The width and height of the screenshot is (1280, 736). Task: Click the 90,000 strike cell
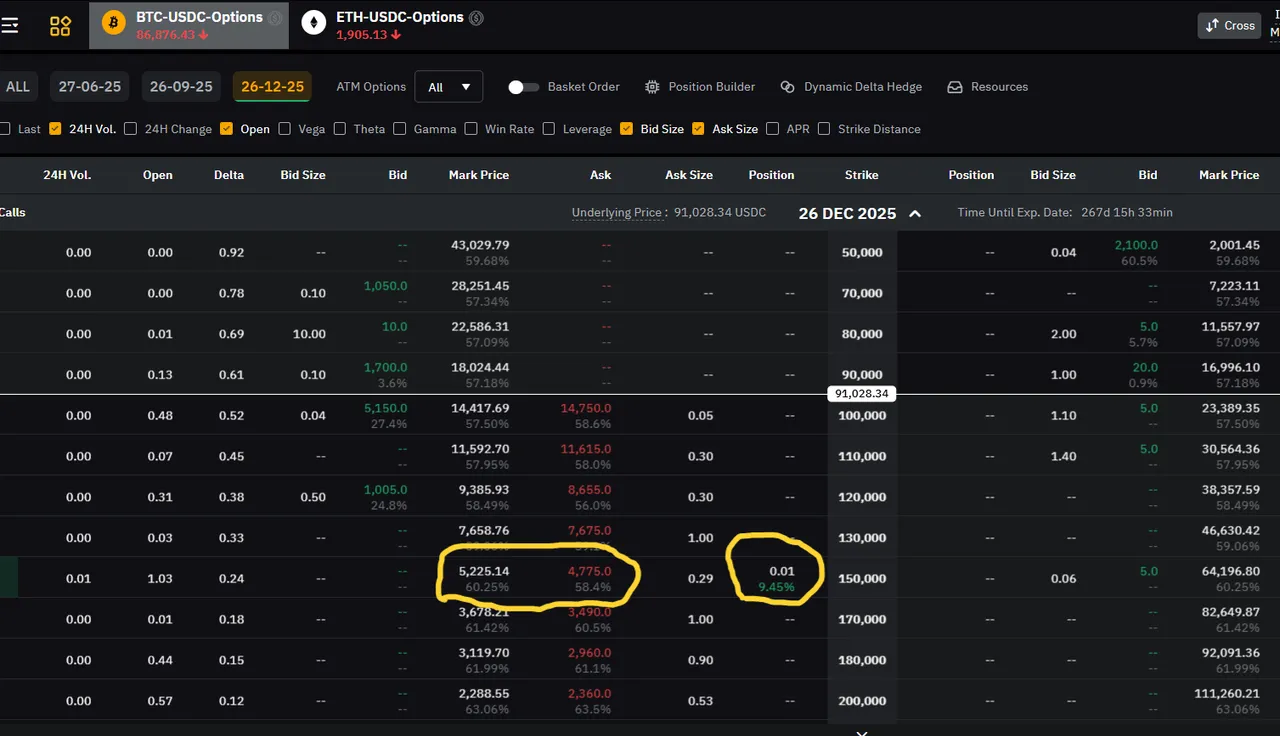pos(861,374)
